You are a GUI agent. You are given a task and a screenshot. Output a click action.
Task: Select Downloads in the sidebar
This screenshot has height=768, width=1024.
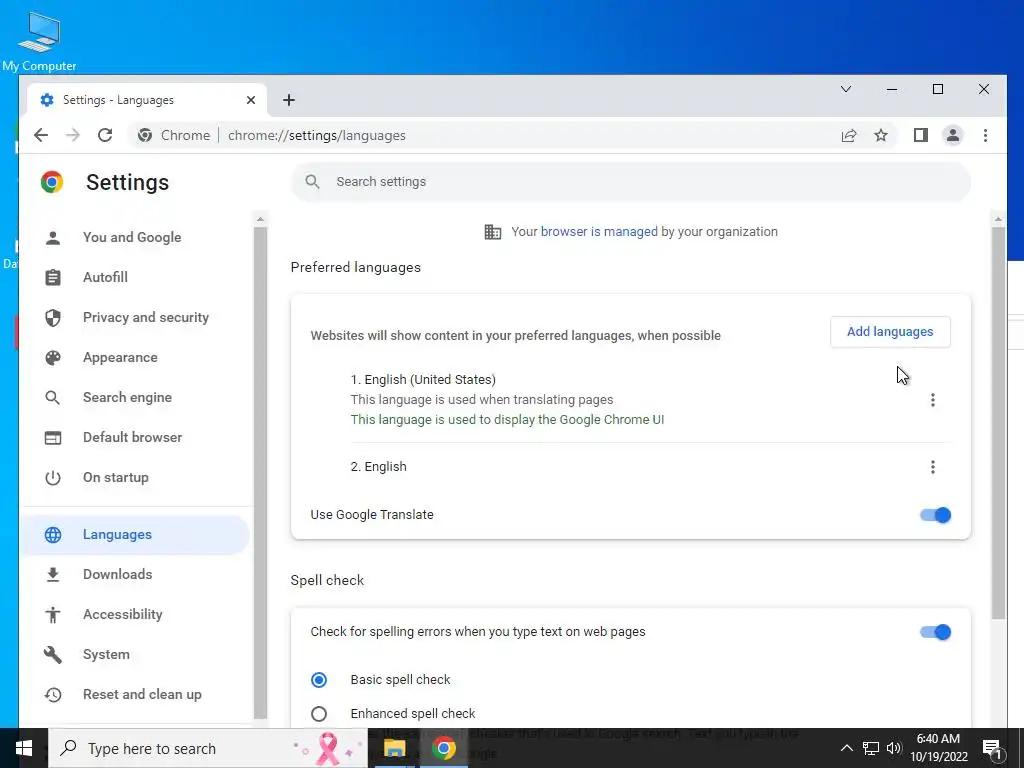coord(136,575)
